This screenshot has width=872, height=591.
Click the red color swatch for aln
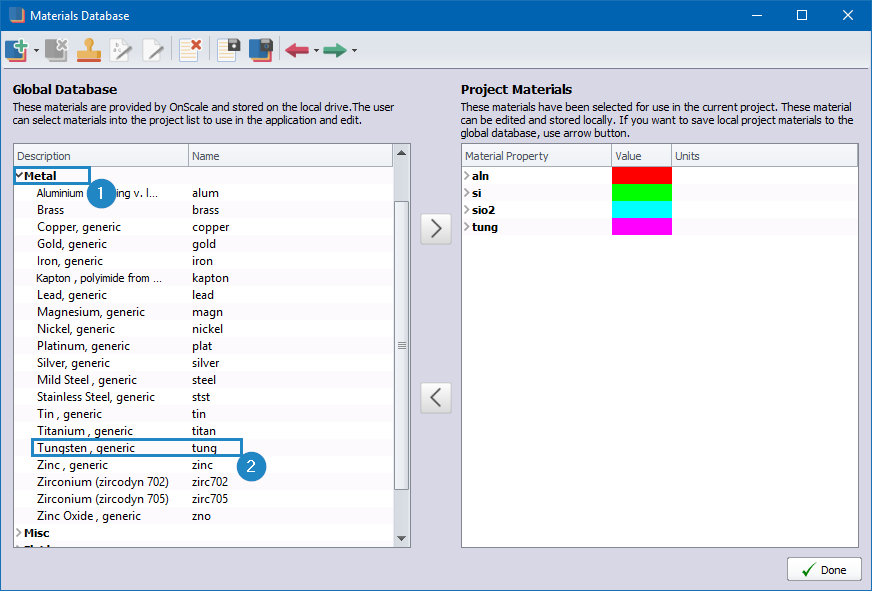tap(642, 176)
